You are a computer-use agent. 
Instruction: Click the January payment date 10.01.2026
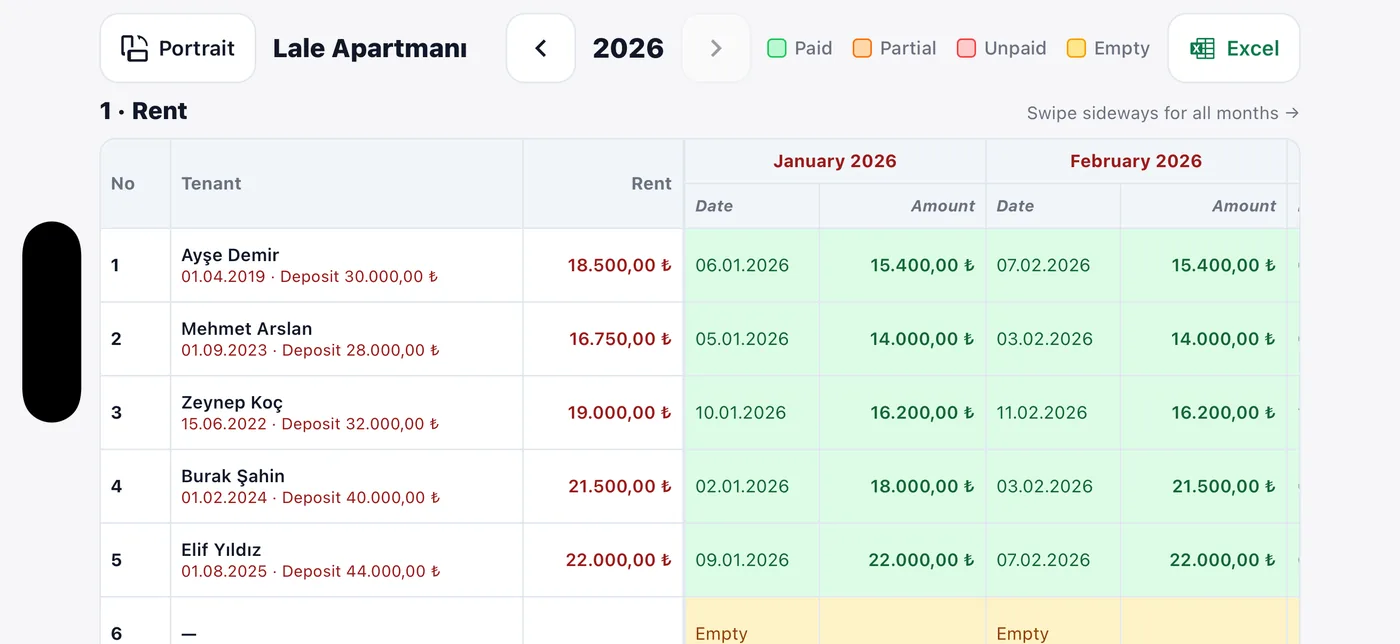(x=741, y=412)
